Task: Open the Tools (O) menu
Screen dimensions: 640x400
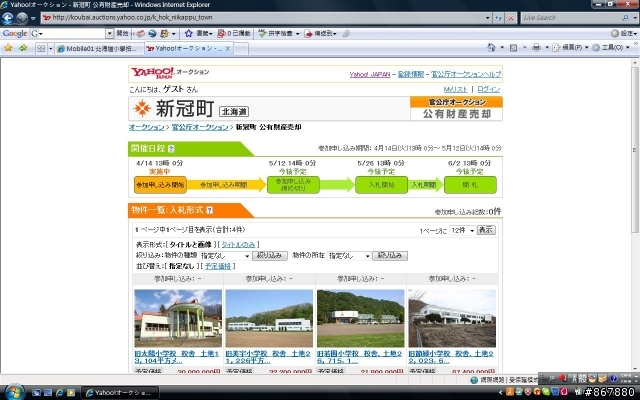Action: pos(611,48)
